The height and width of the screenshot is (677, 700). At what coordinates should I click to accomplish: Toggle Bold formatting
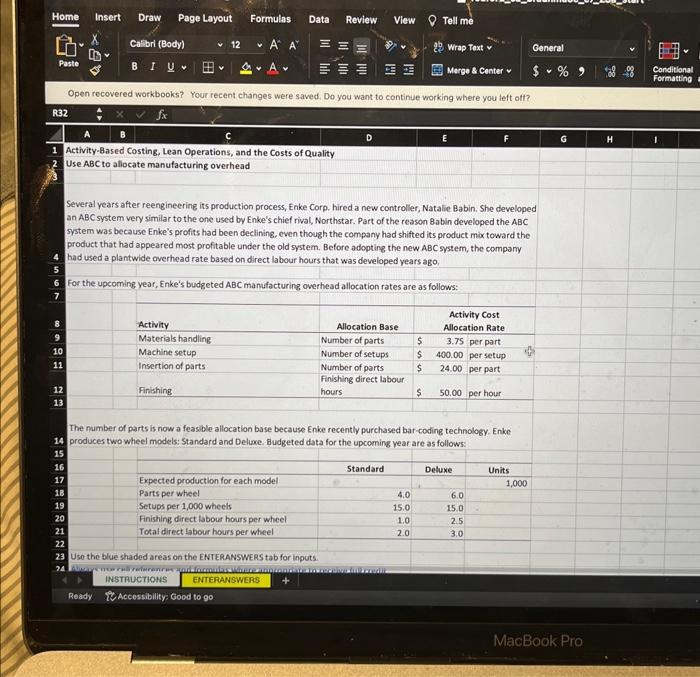pos(134,67)
